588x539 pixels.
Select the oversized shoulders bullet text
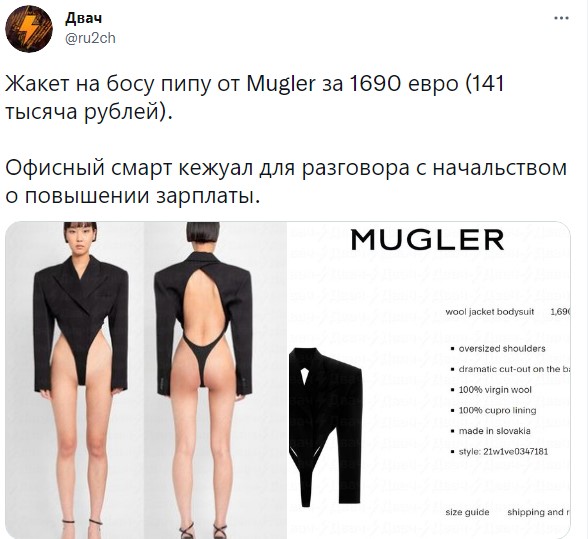[502, 348]
